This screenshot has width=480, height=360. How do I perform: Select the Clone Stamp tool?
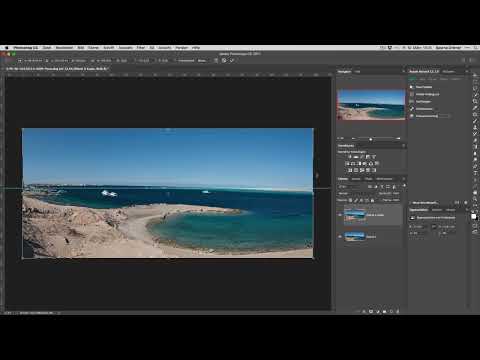point(475,127)
